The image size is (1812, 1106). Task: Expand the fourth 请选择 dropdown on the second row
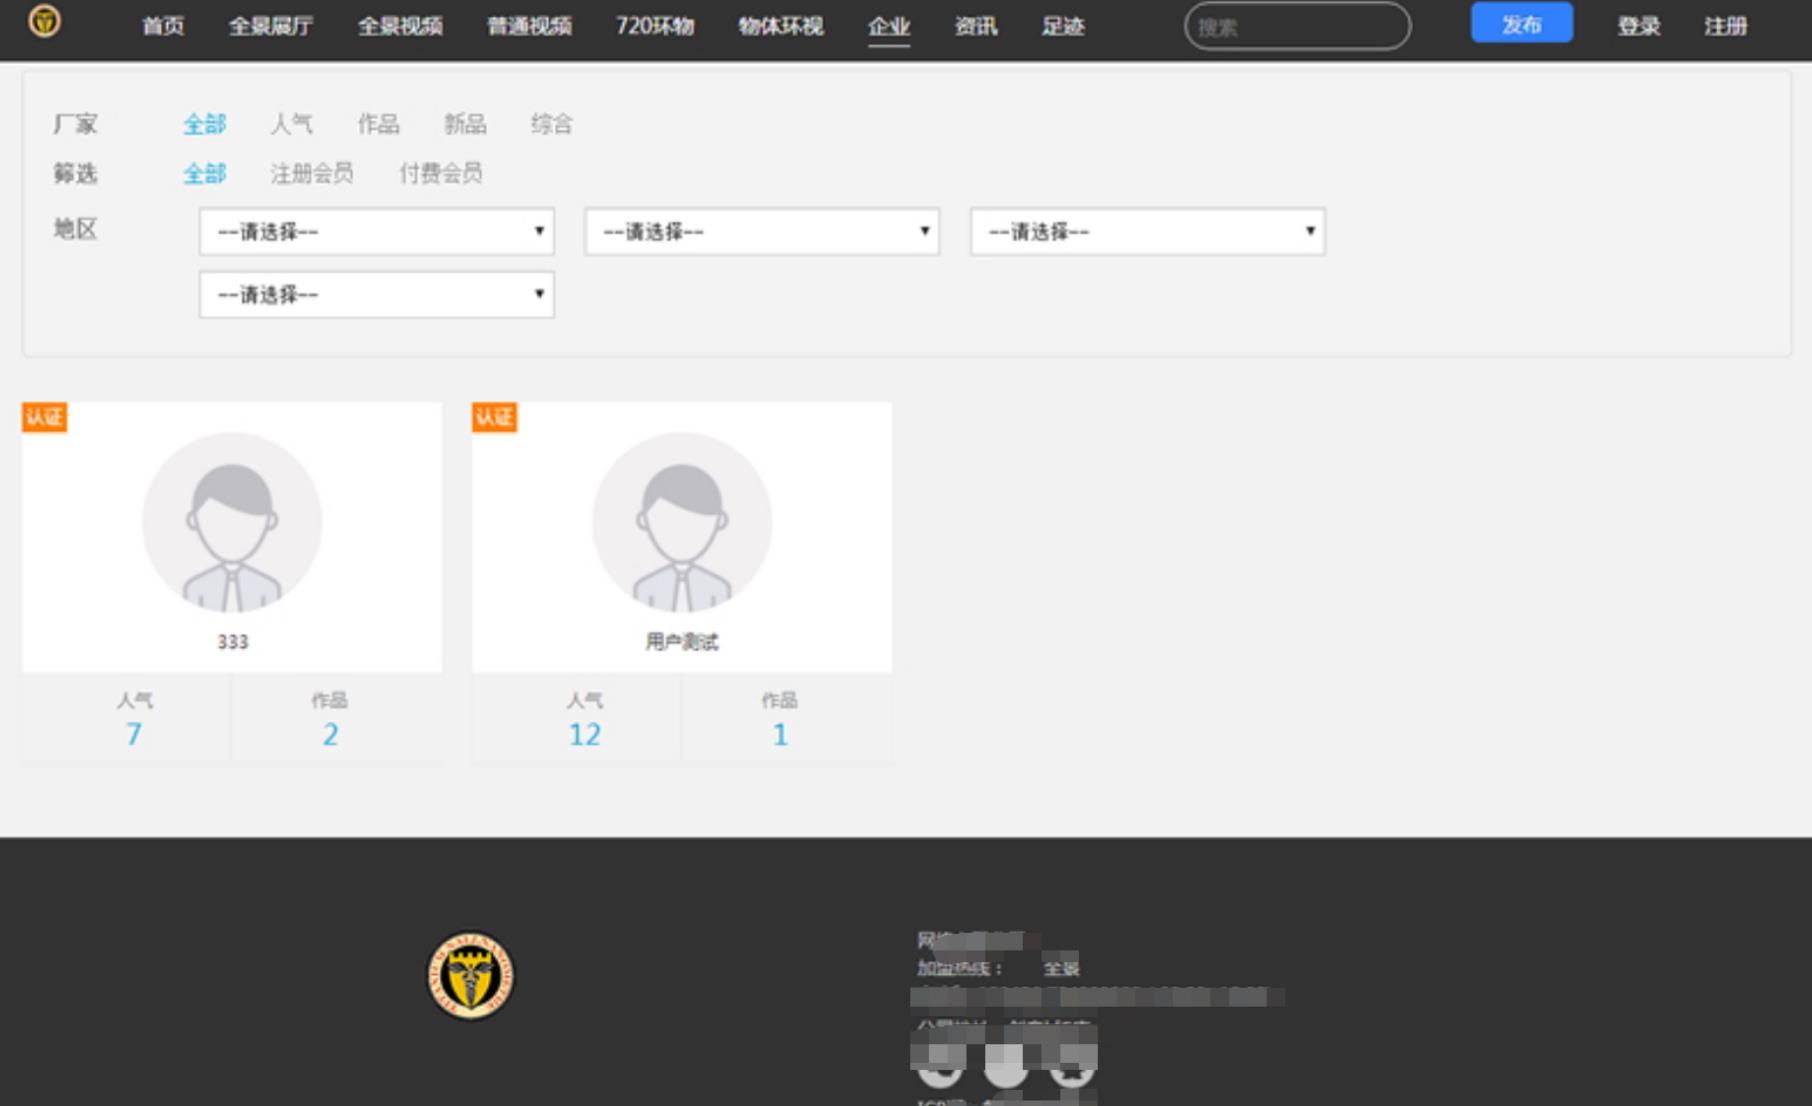(376, 295)
